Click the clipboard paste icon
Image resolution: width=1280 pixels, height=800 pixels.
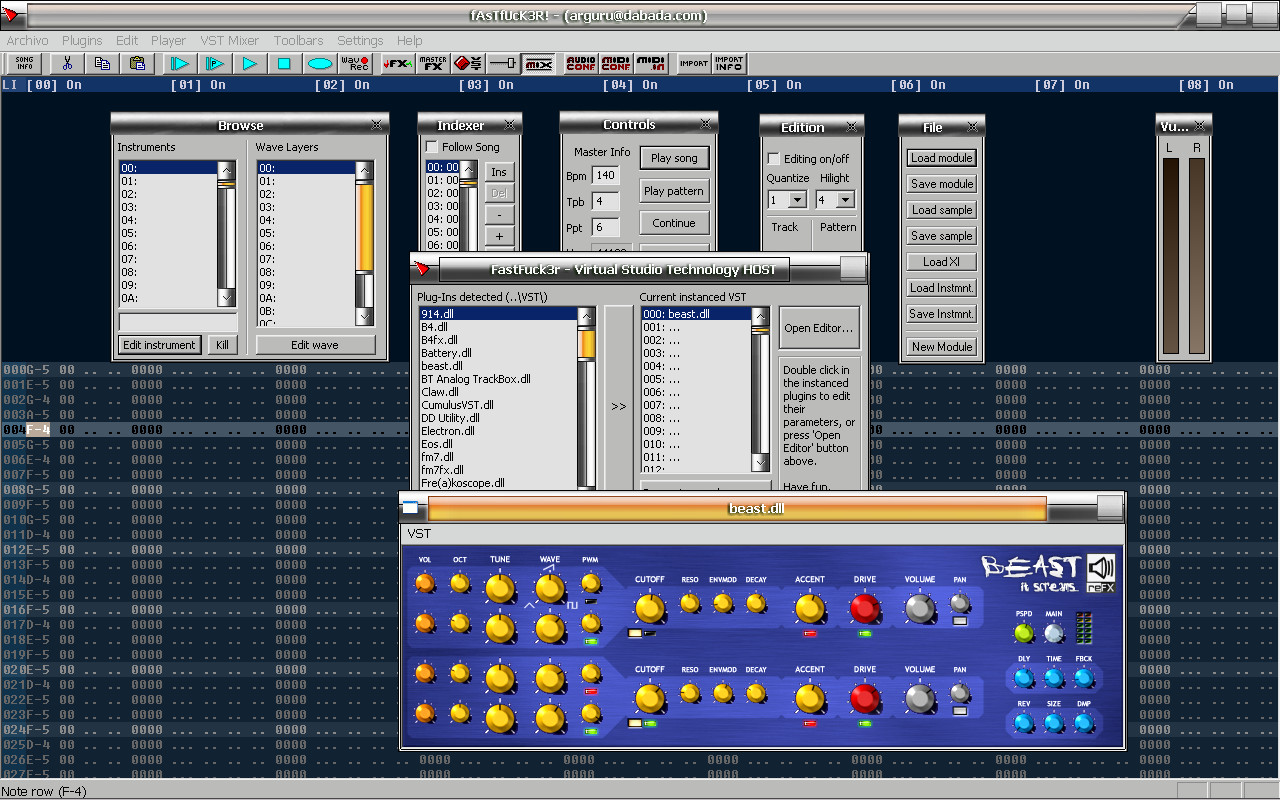[137, 63]
